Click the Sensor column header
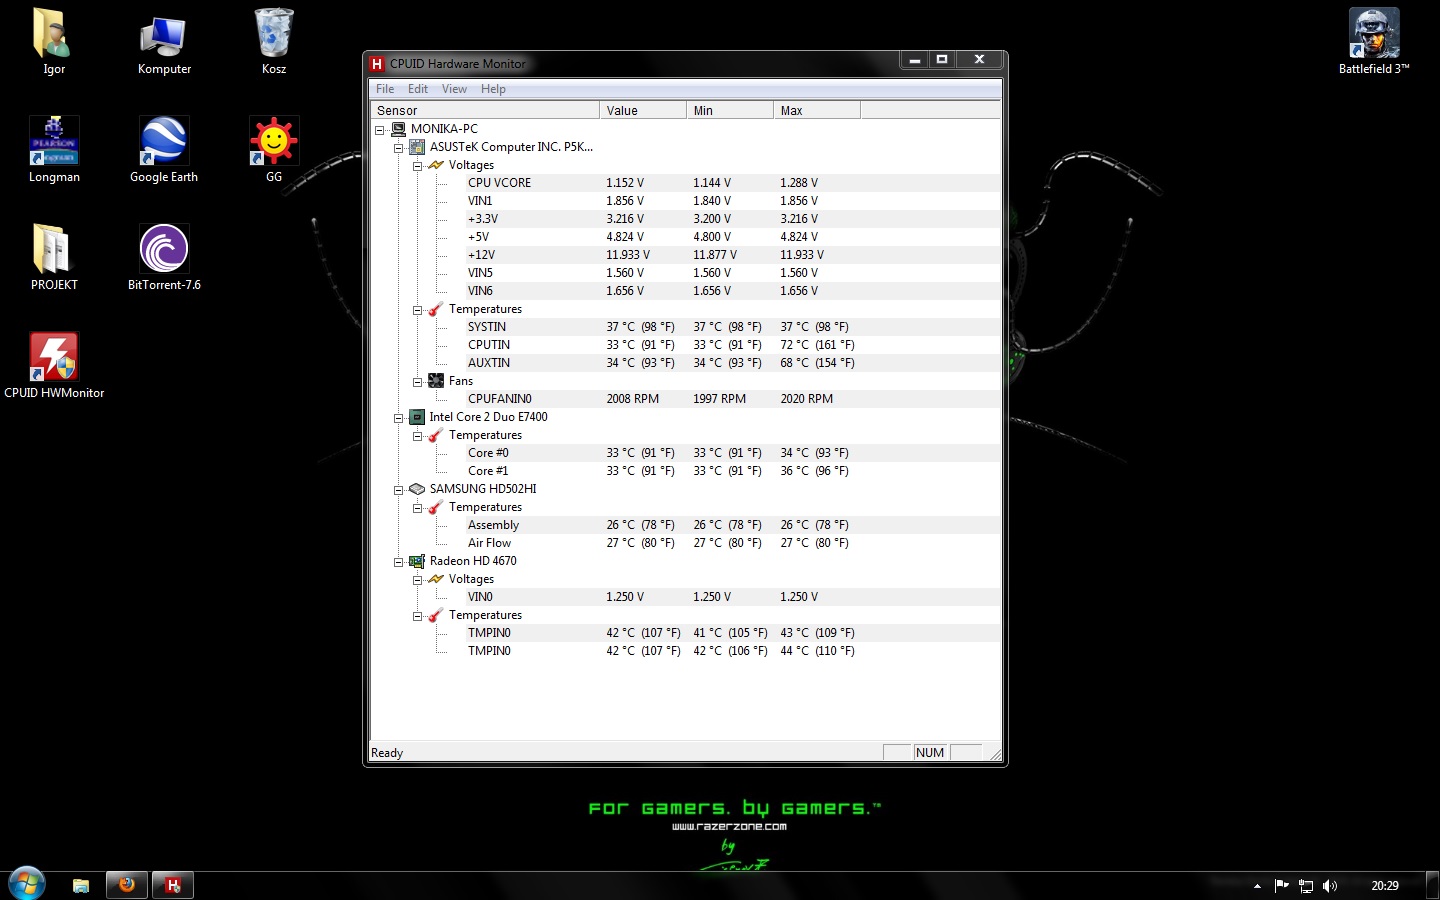 (485, 110)
